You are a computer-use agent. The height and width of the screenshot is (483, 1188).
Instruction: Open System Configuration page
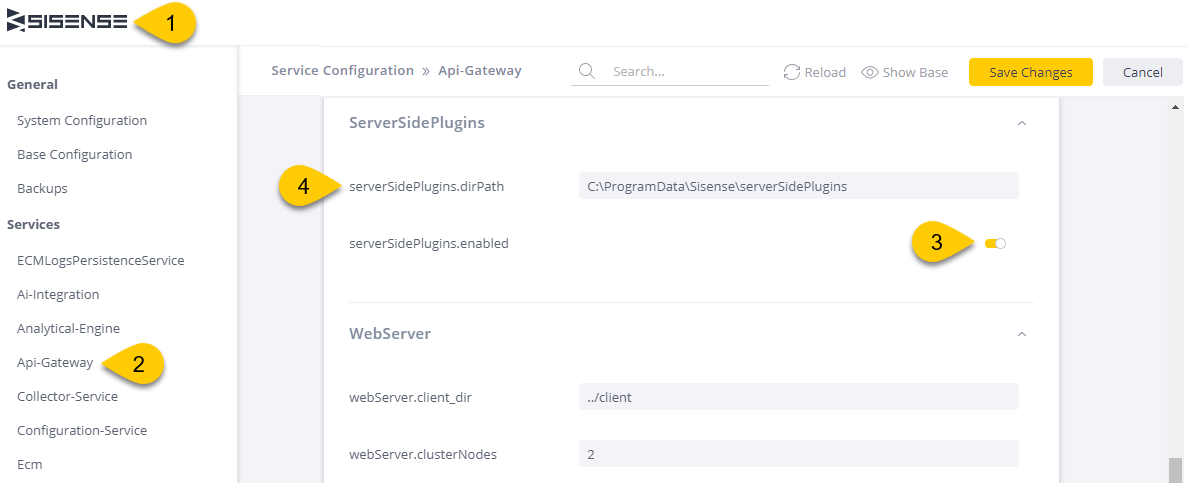(82, 120)
